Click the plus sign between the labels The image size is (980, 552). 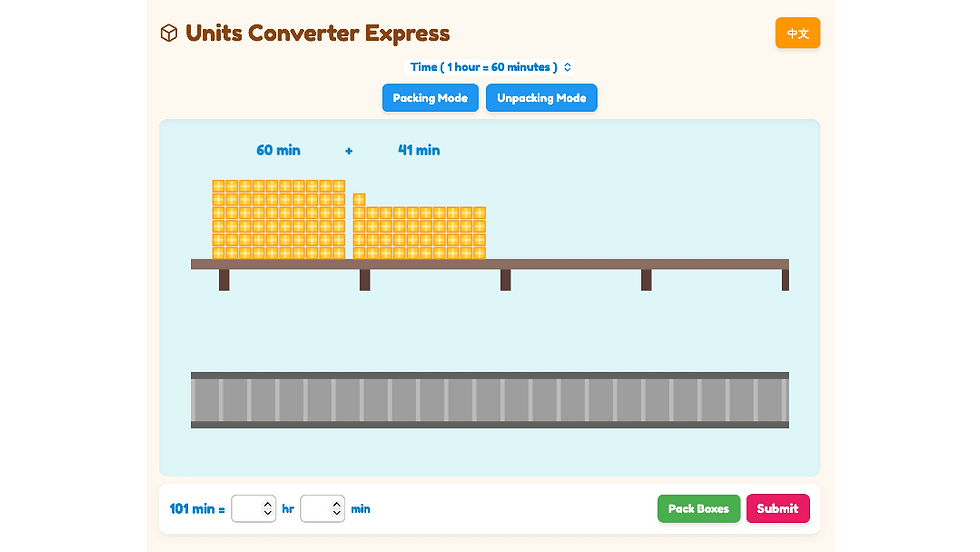tap(349, 151)
